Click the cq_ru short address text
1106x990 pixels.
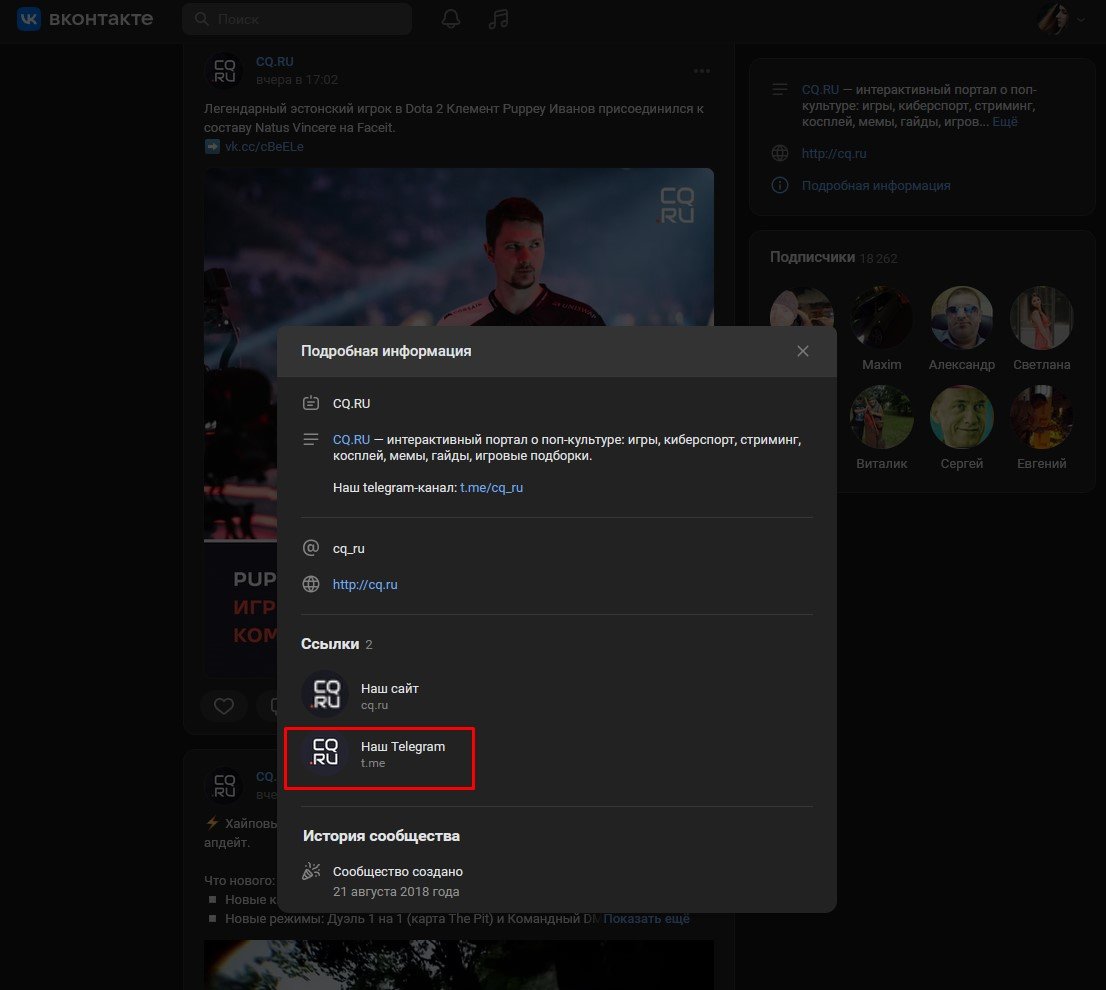[348, 549]
